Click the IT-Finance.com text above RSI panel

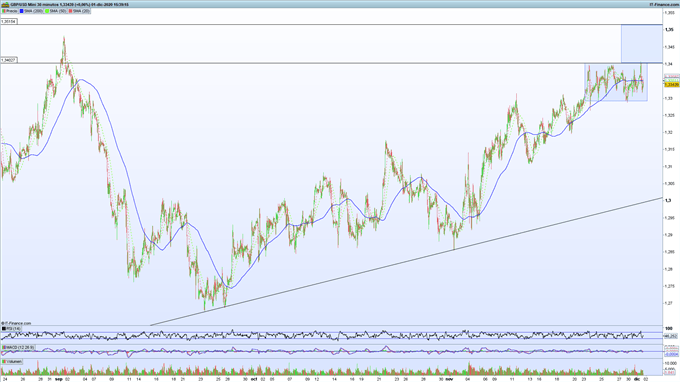[17, 323]
